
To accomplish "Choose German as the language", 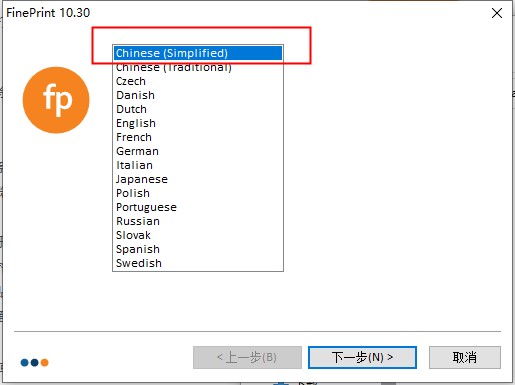I will [198, 151].
